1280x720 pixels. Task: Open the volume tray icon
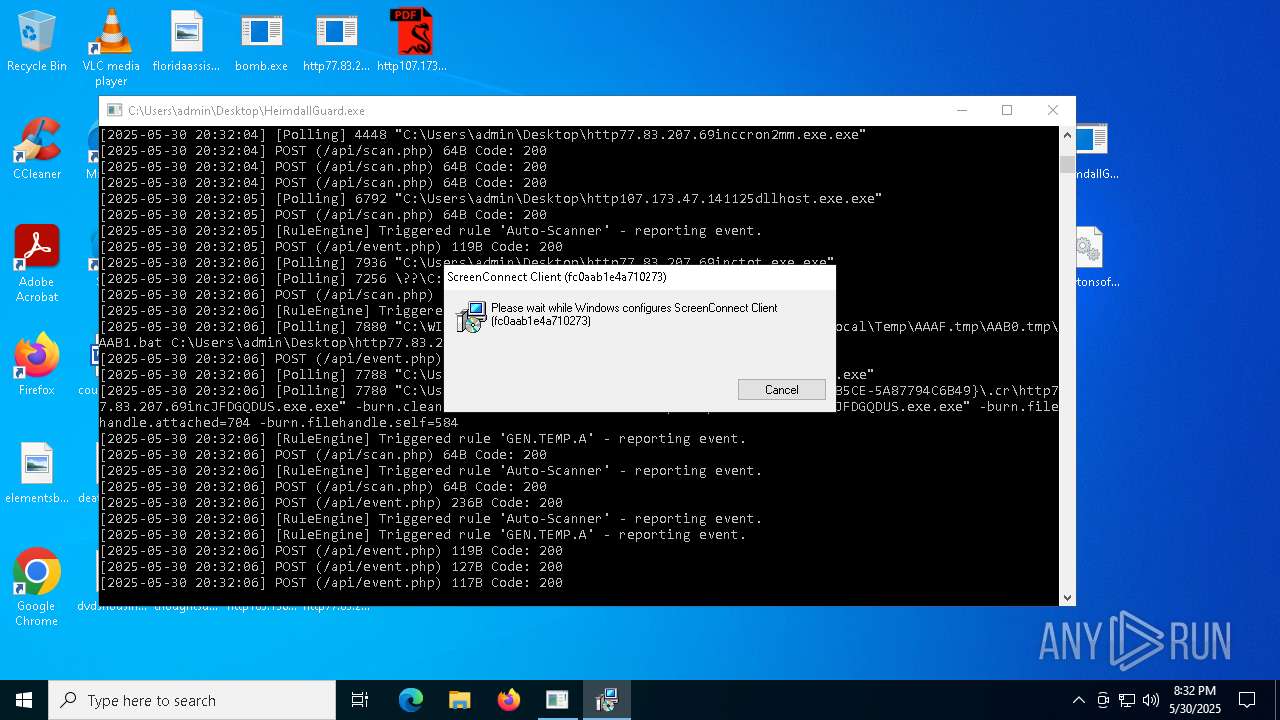click(1151, 700)
